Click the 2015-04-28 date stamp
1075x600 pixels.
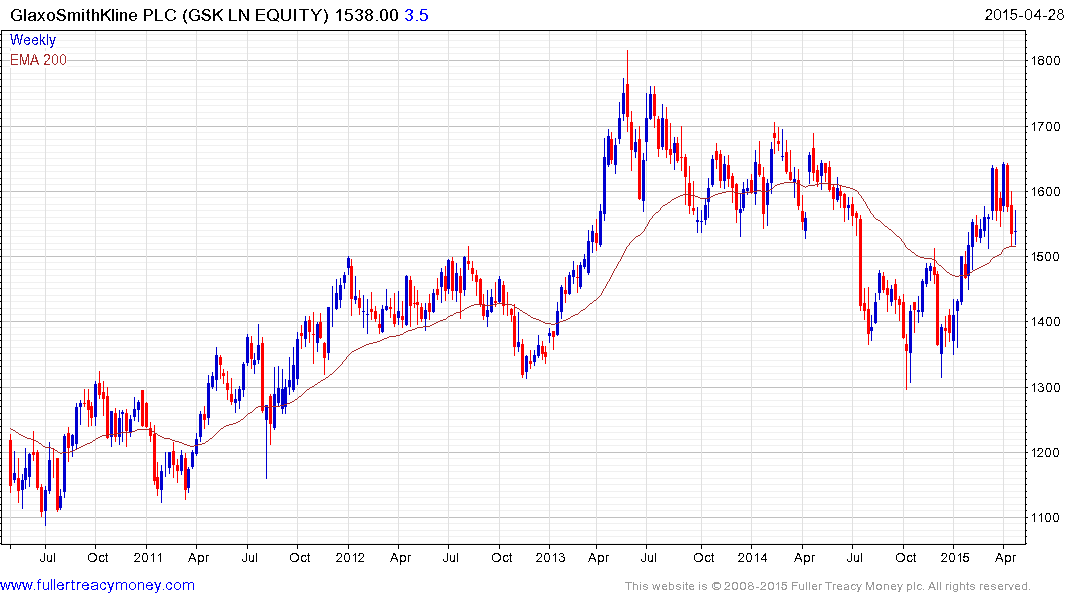click(1024, 14)
